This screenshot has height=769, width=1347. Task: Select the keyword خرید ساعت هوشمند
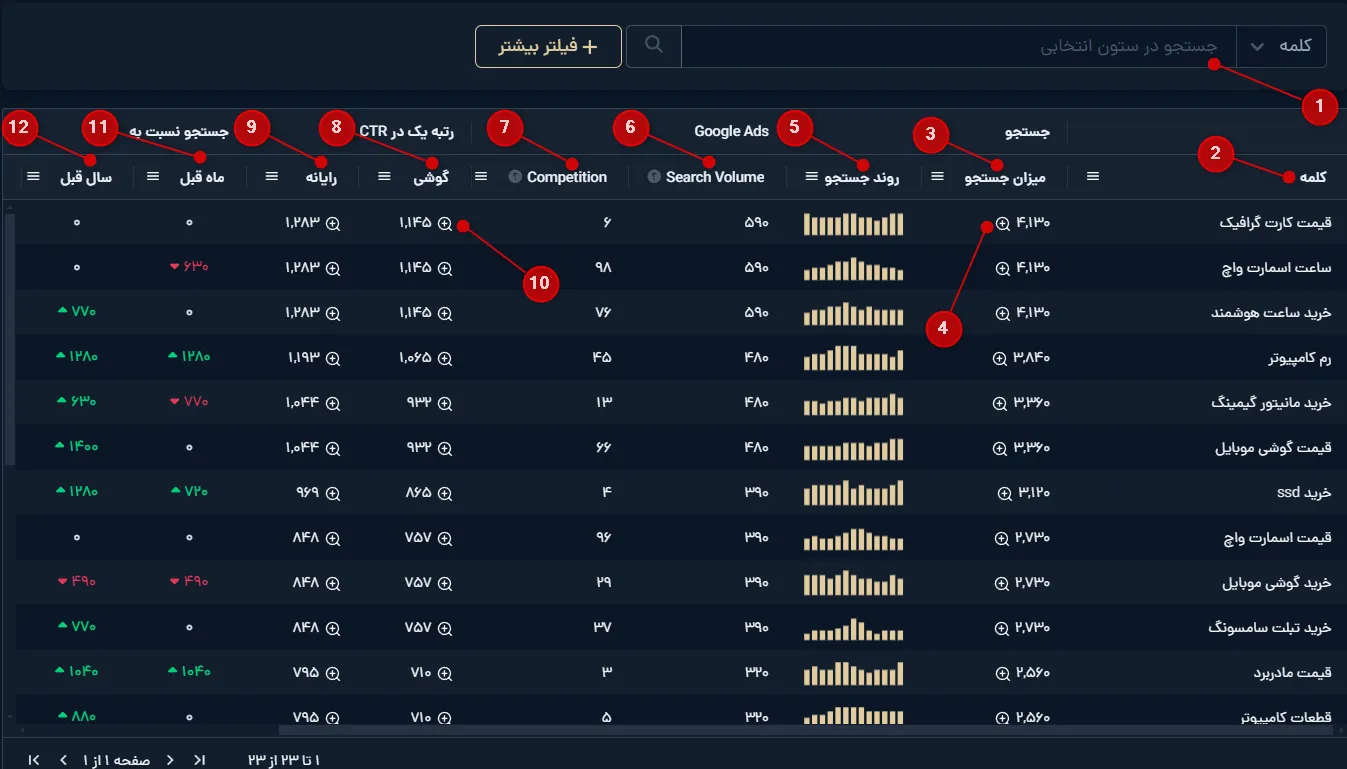click(x=1271, y=313)
